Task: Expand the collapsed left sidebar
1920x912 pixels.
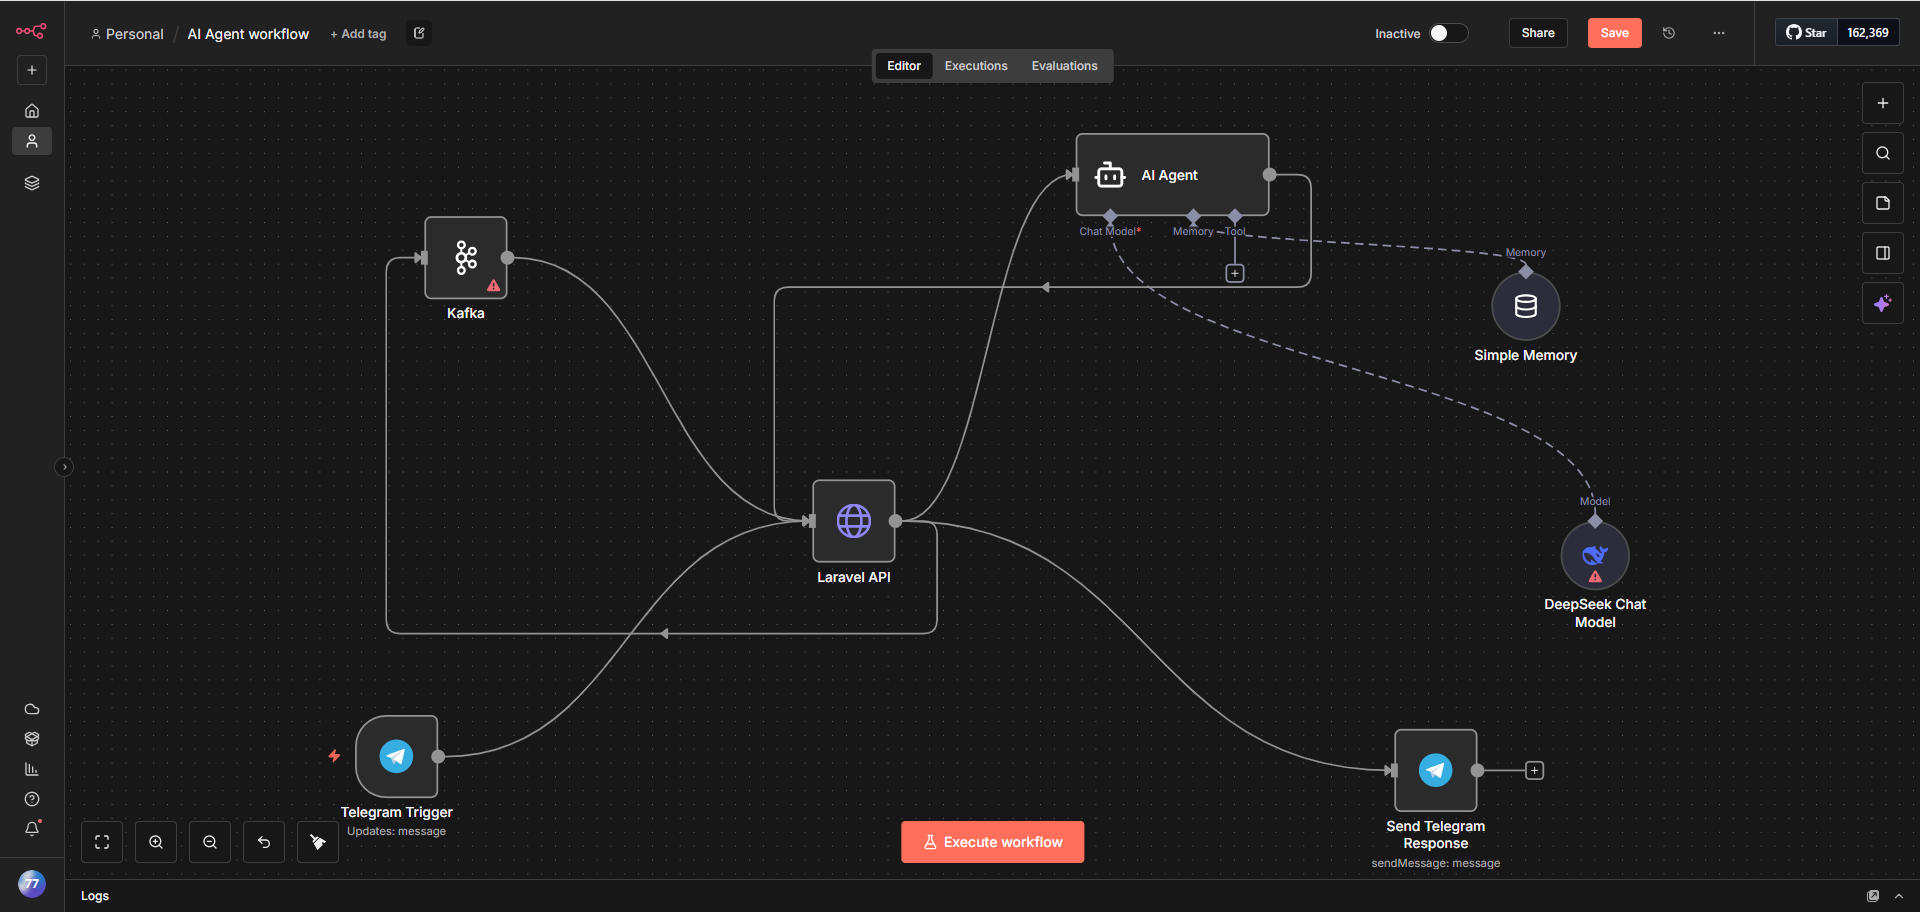Action: pyautogui.click(x=64, y=467)
